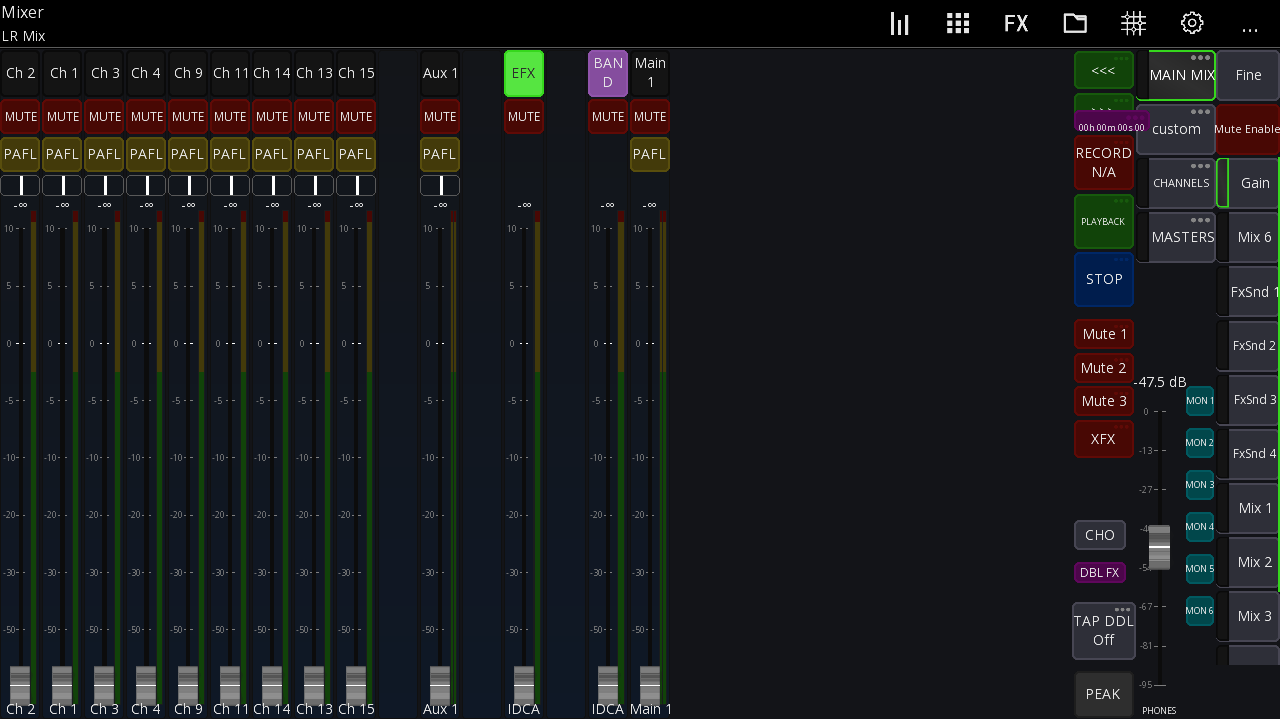Activate Mute 2 group
1280x719 pixels.
tap(1104, 368)
